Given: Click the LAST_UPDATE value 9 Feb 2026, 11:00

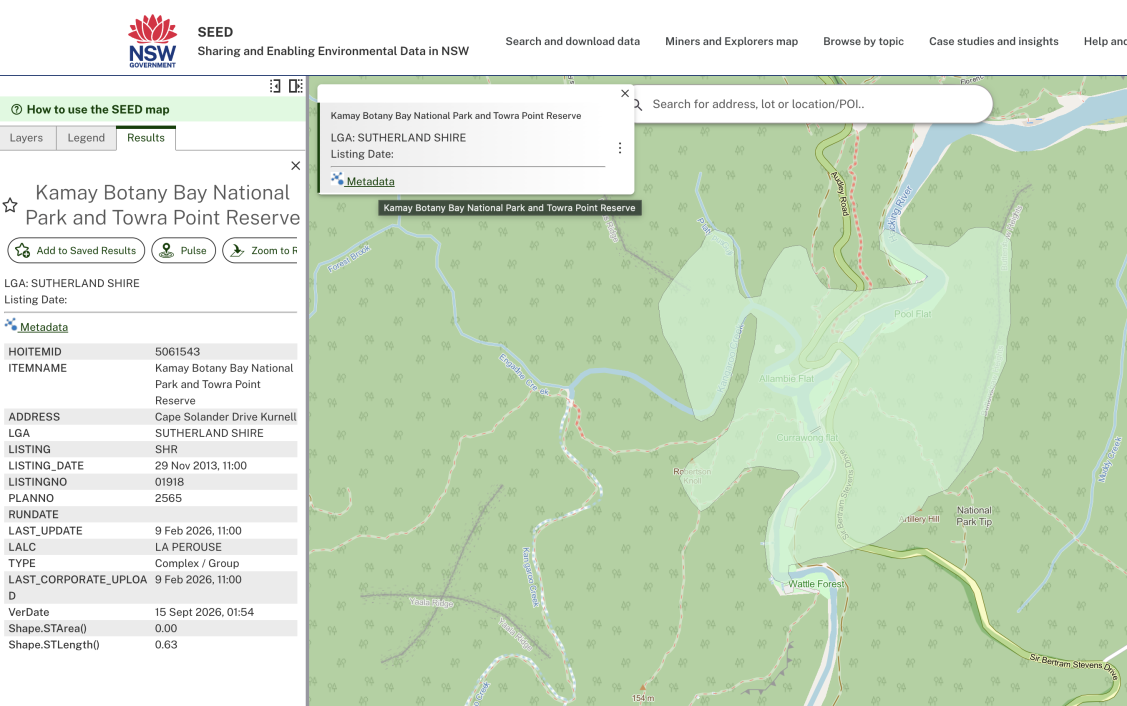Looking at the screenshot, I should coord(198,531).
